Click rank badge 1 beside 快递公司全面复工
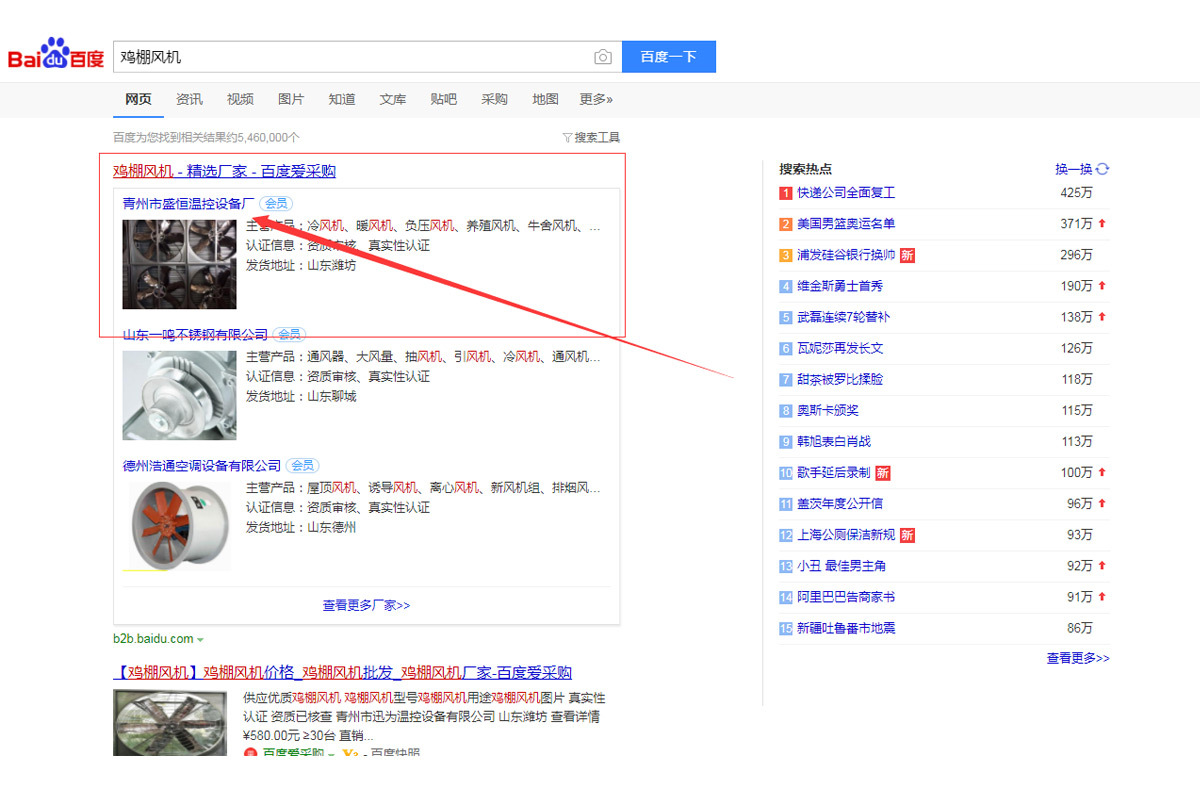Screen dimensions: 1200x797 [x=786, y=193]
